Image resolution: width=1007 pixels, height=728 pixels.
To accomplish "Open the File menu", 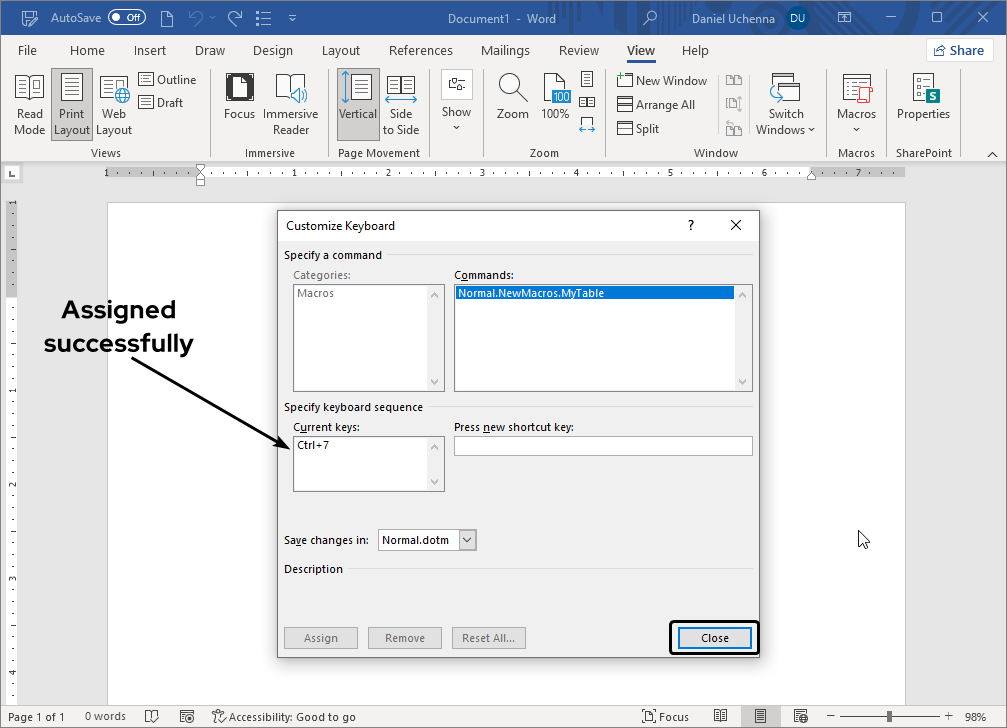I will 27,51.
